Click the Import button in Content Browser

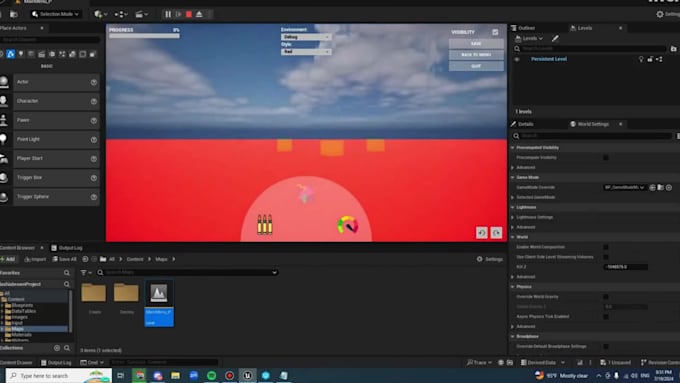35,259
